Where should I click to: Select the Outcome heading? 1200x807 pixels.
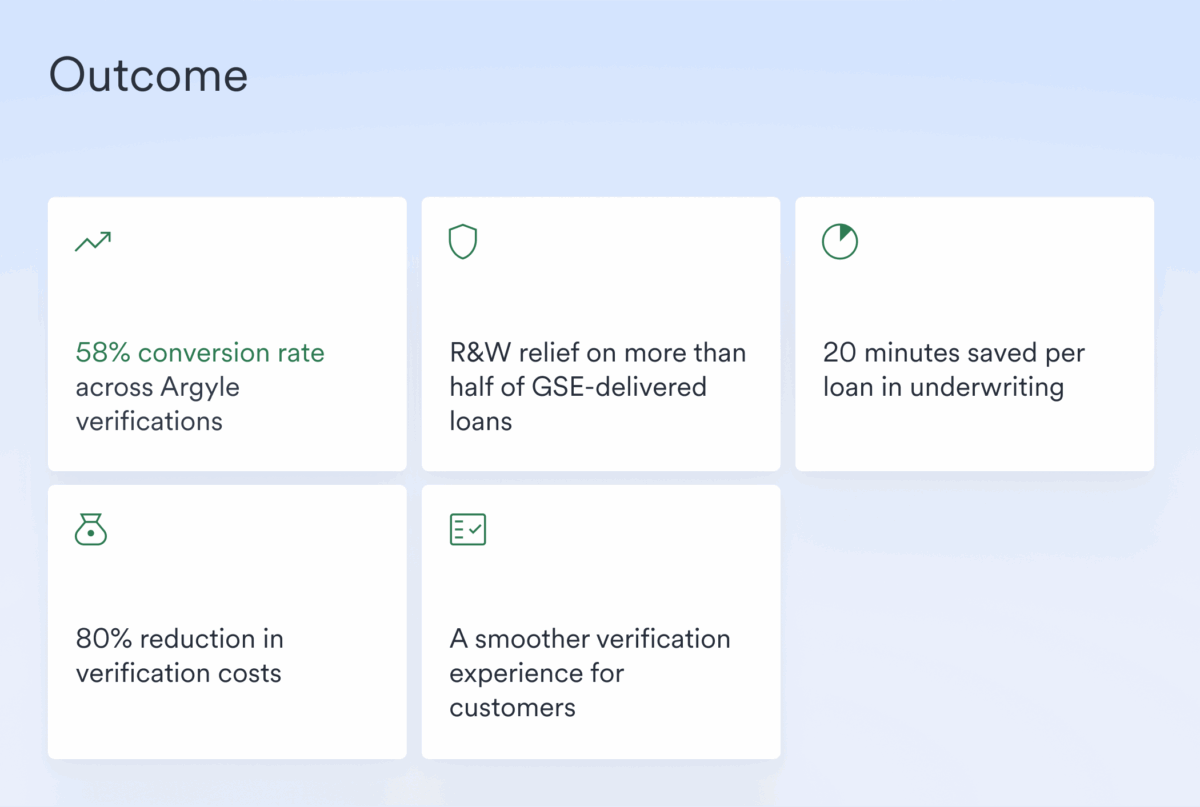(x=148, y=76)
